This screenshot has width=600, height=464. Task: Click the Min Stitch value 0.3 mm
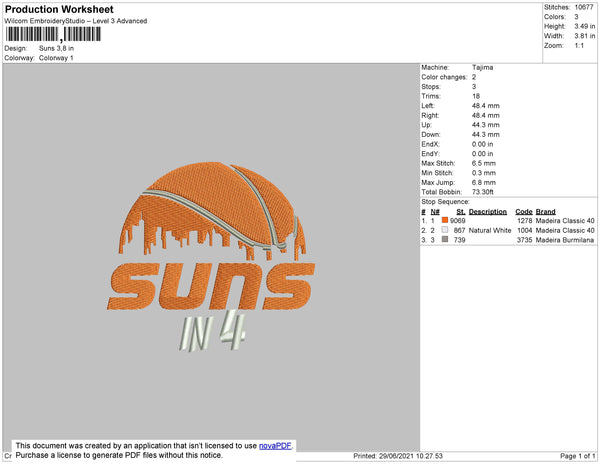click(x=484, y=173)
